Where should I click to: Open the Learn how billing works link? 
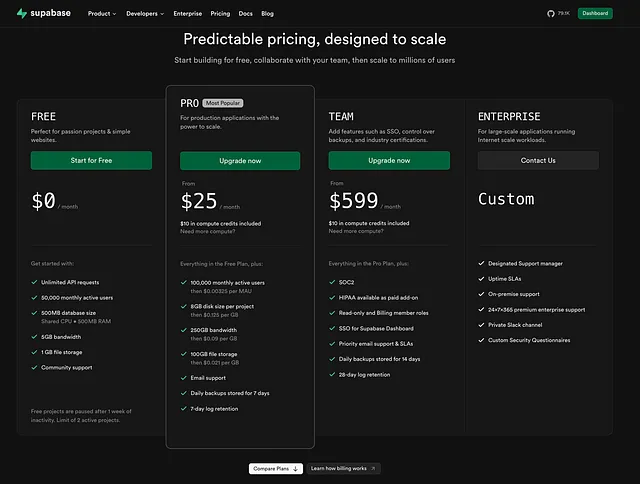[343, 468]
